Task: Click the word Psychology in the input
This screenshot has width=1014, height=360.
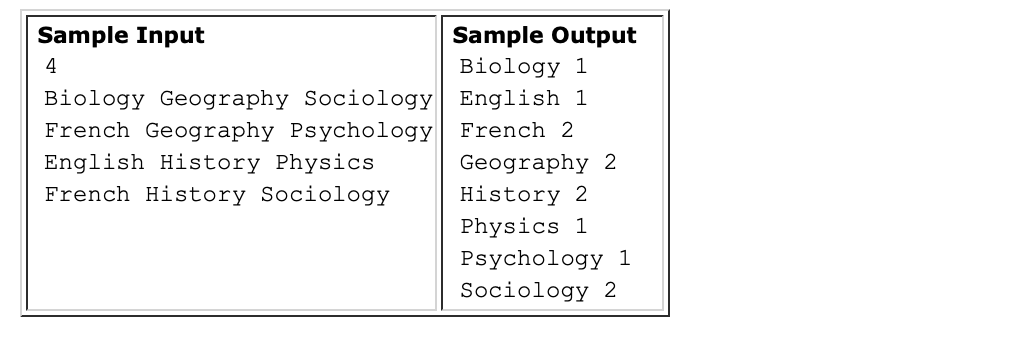Action: pos(361,132)
